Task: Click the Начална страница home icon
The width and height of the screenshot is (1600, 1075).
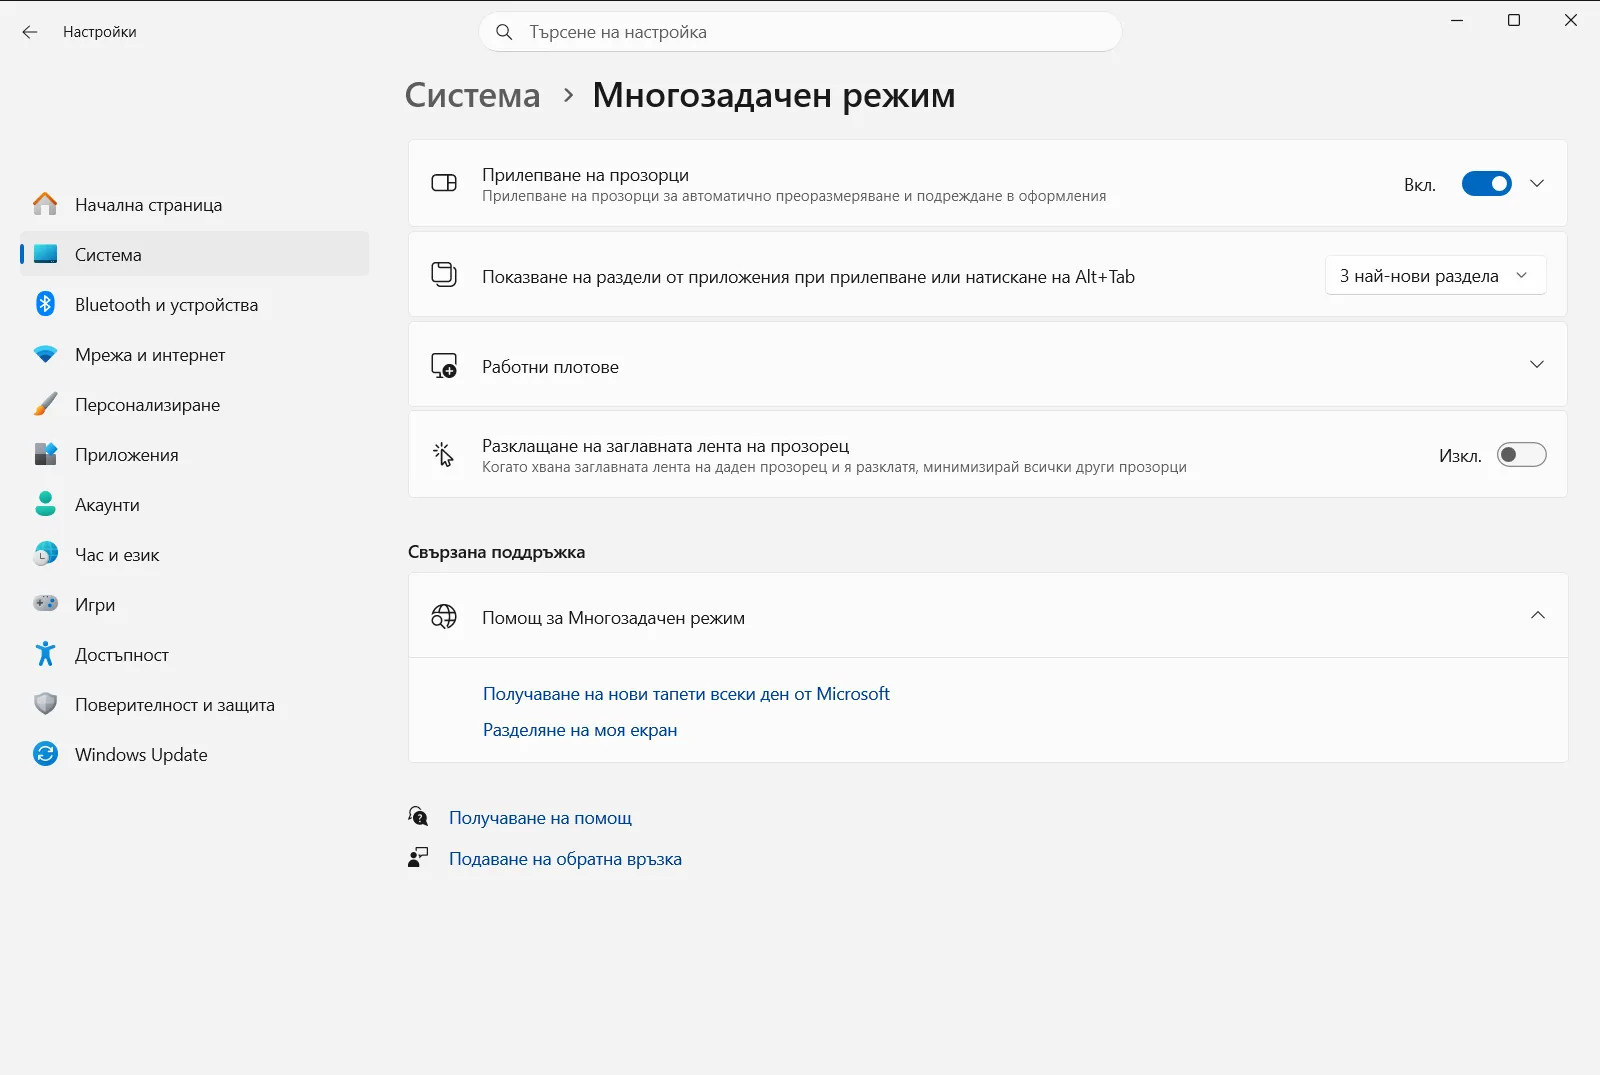Action: click(45, 204)
